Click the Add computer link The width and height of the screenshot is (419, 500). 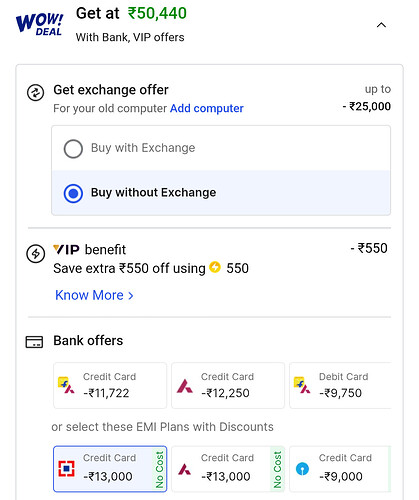click(207, 108)
